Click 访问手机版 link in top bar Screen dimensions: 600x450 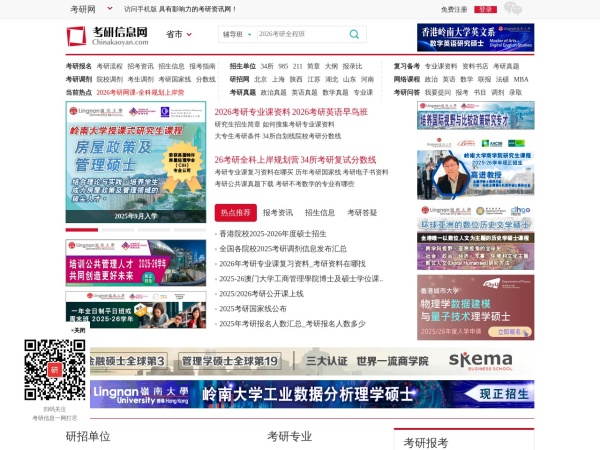[x=140, y=9]
